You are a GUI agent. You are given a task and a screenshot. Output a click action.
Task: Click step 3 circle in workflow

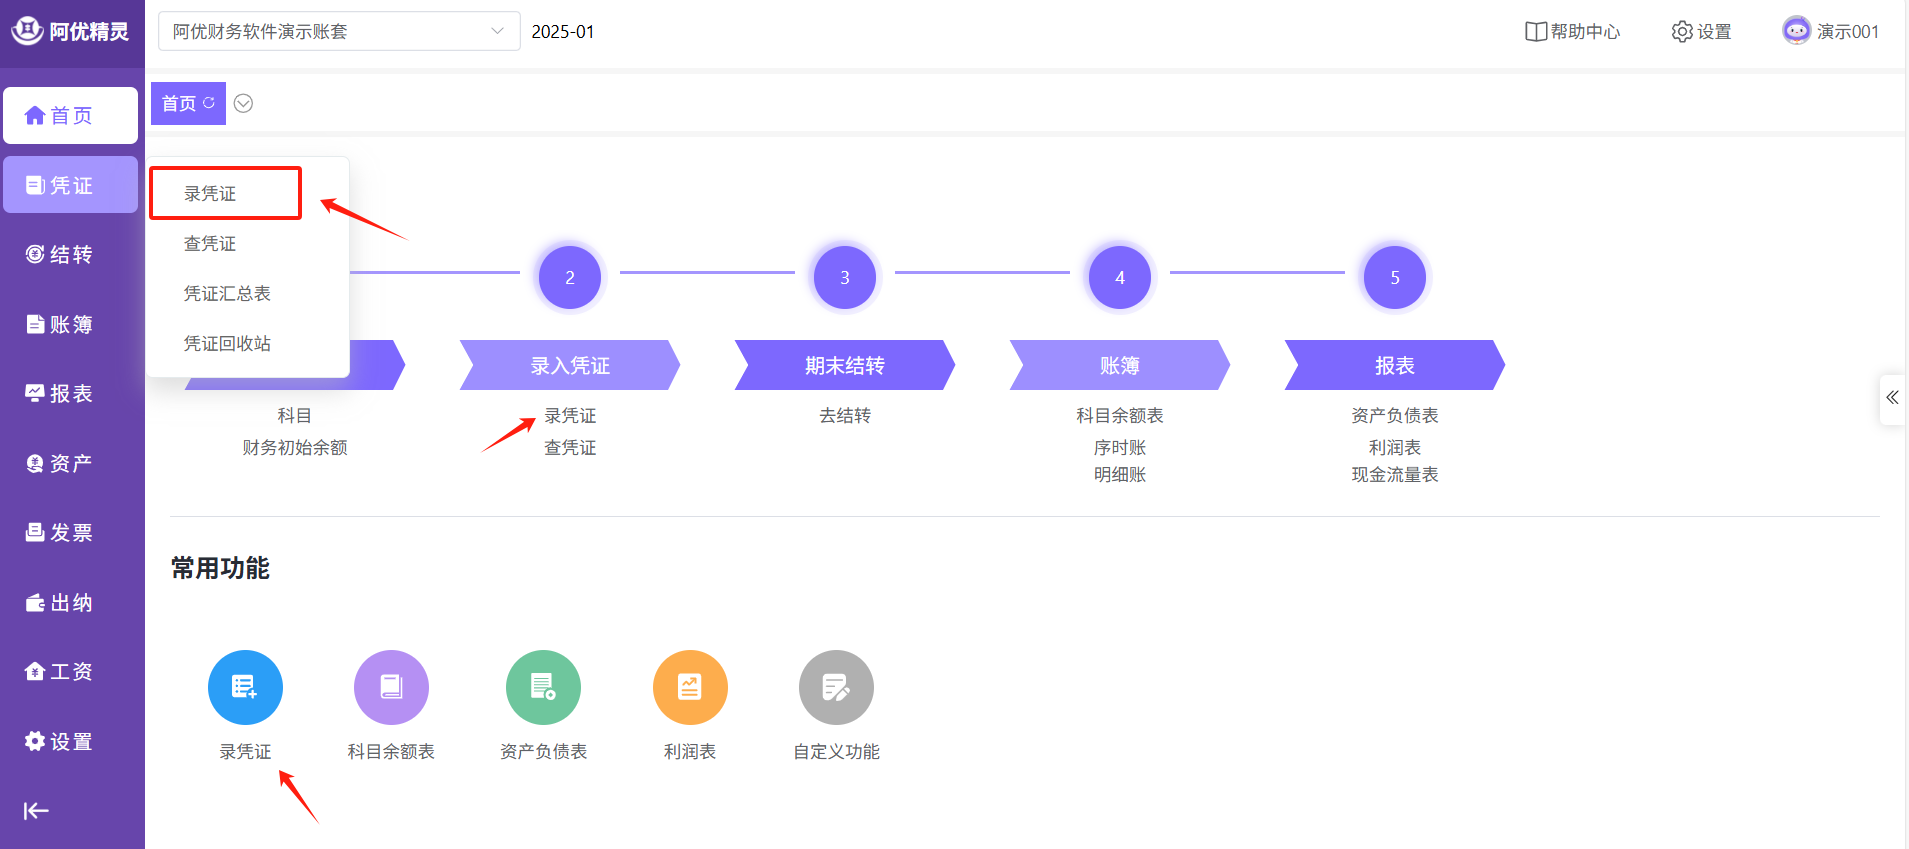[x=845, y=277]
